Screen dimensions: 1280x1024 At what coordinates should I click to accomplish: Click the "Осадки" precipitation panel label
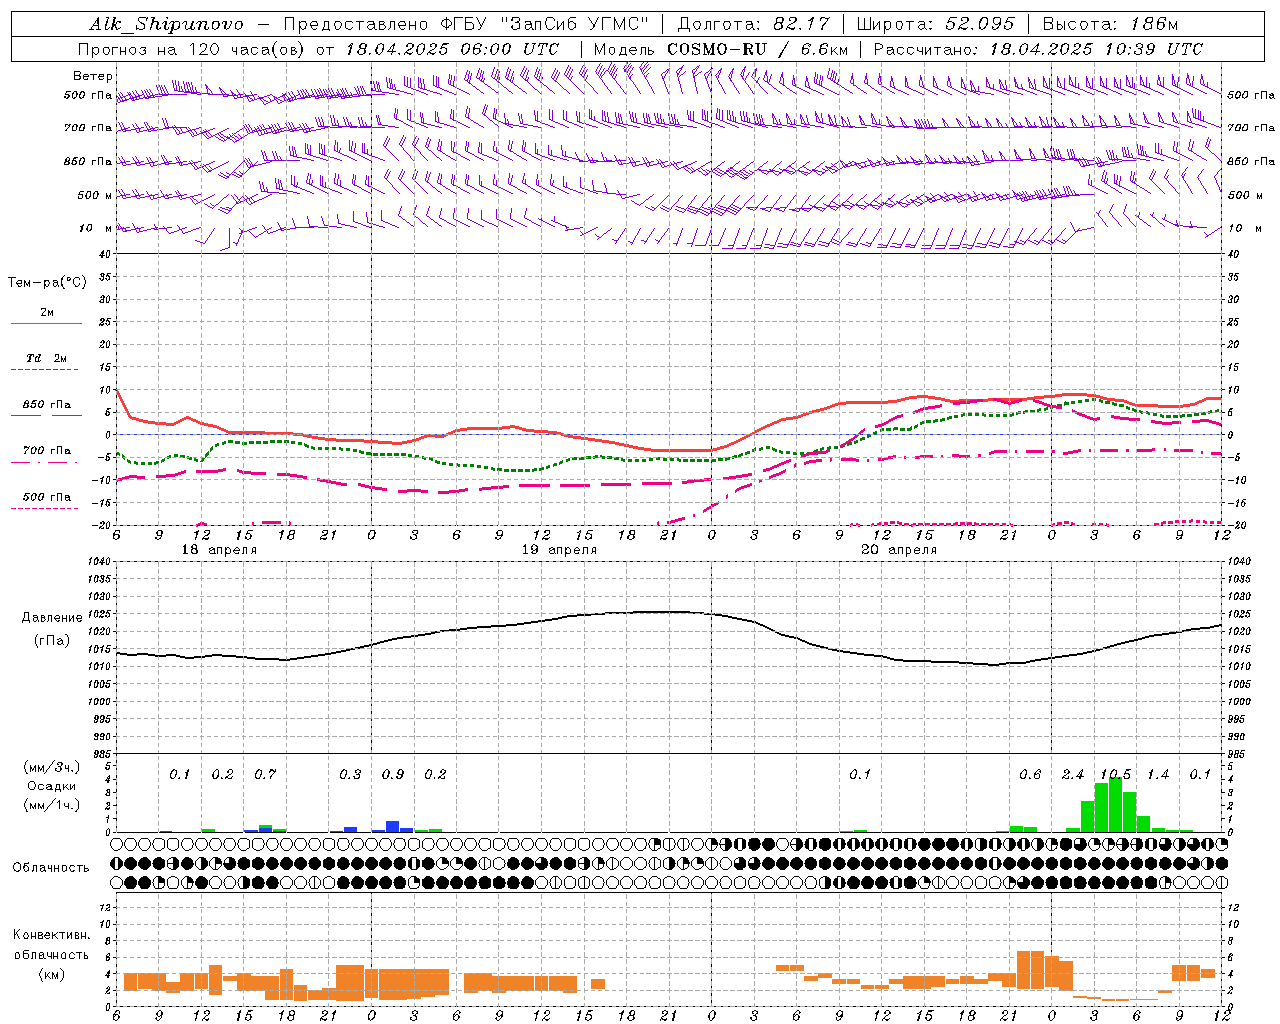[51, 786]
